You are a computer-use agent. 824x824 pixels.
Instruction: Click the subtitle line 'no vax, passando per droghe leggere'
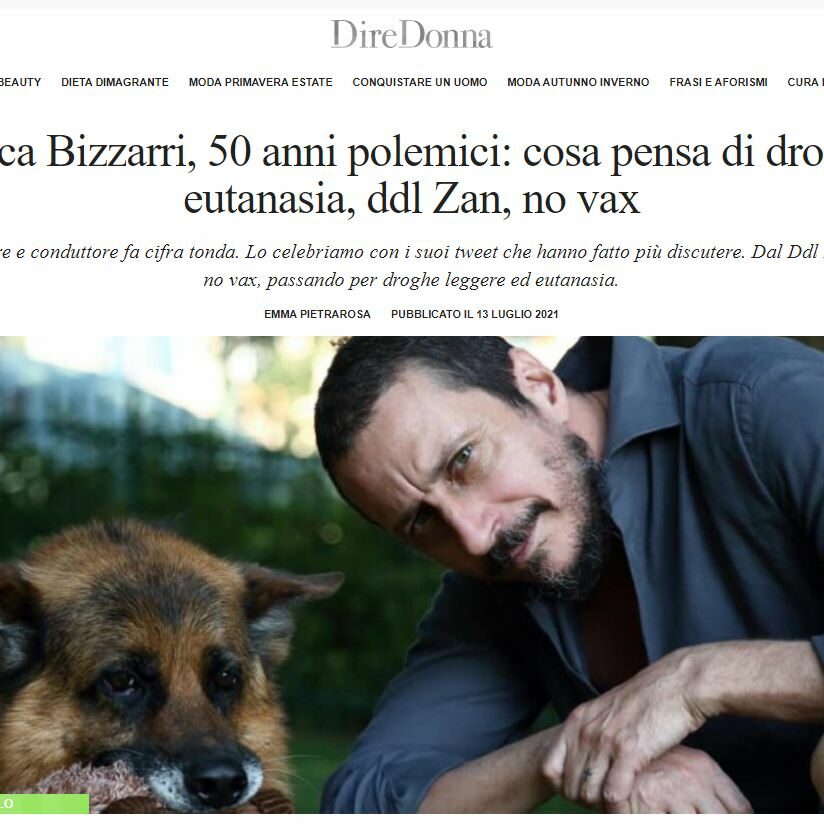pos(411,280)
